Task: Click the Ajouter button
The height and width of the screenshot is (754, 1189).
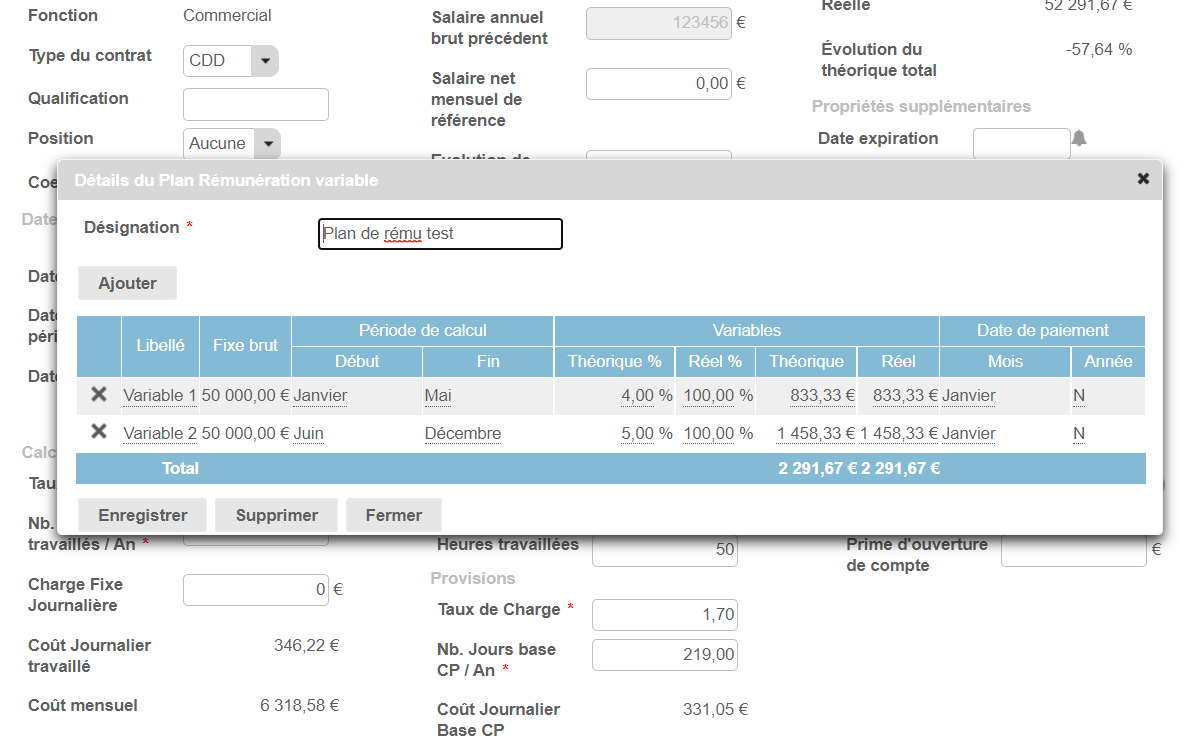Action: tap(127, 283)
